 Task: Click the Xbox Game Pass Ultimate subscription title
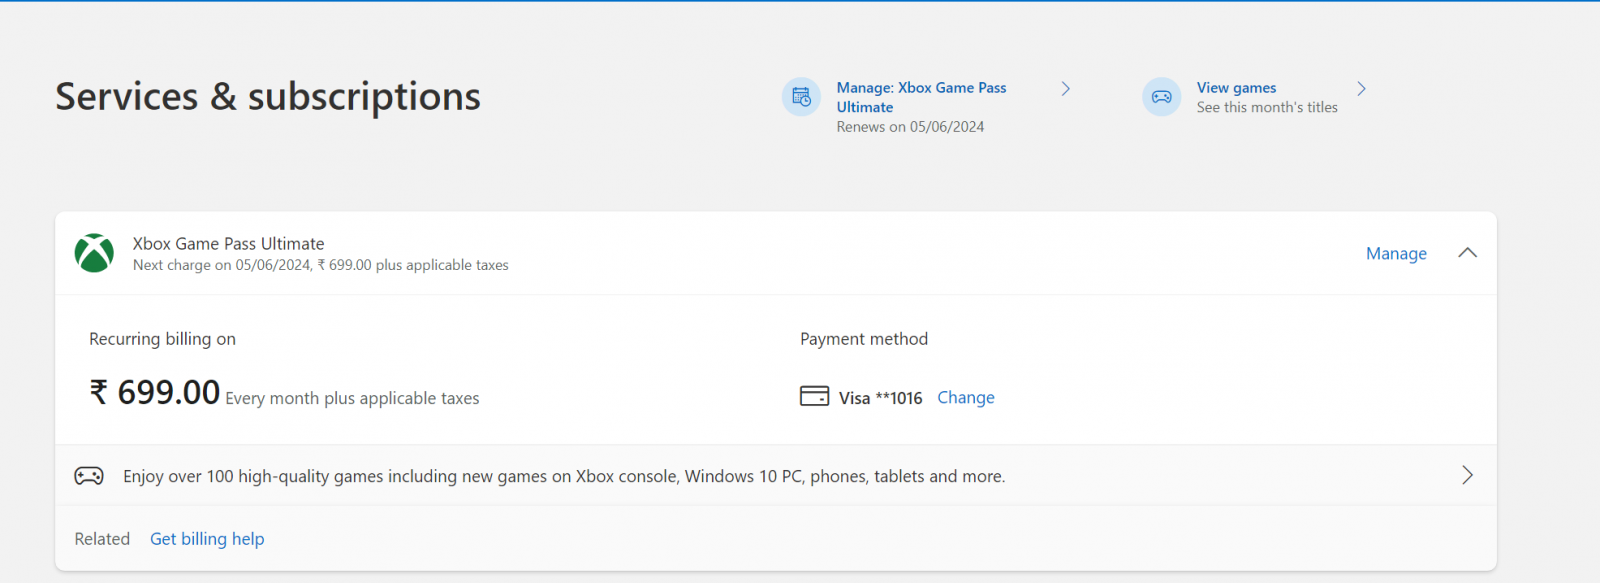click(229, 243)
